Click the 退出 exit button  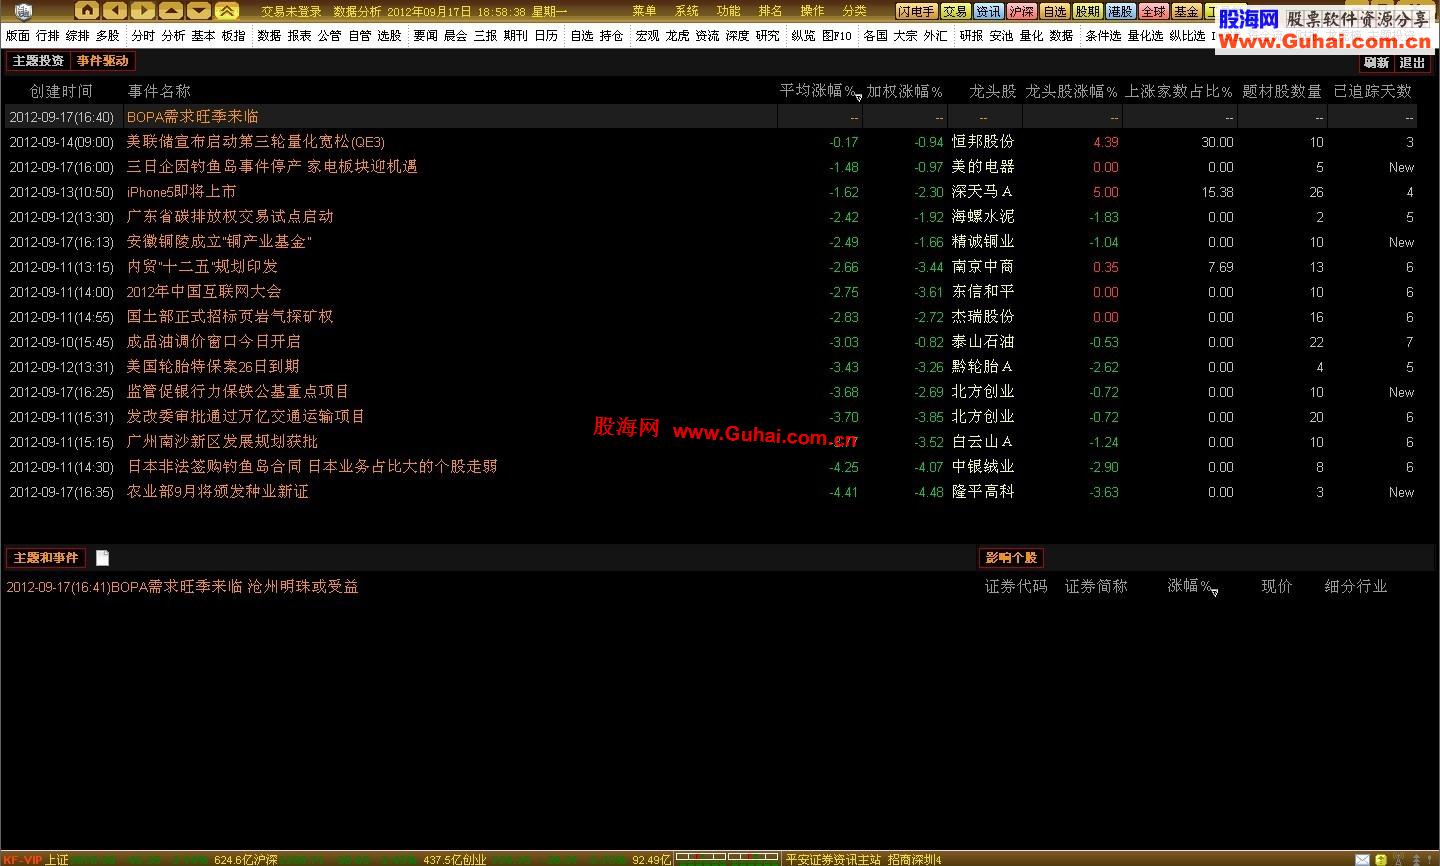[x=1412, y=62]
